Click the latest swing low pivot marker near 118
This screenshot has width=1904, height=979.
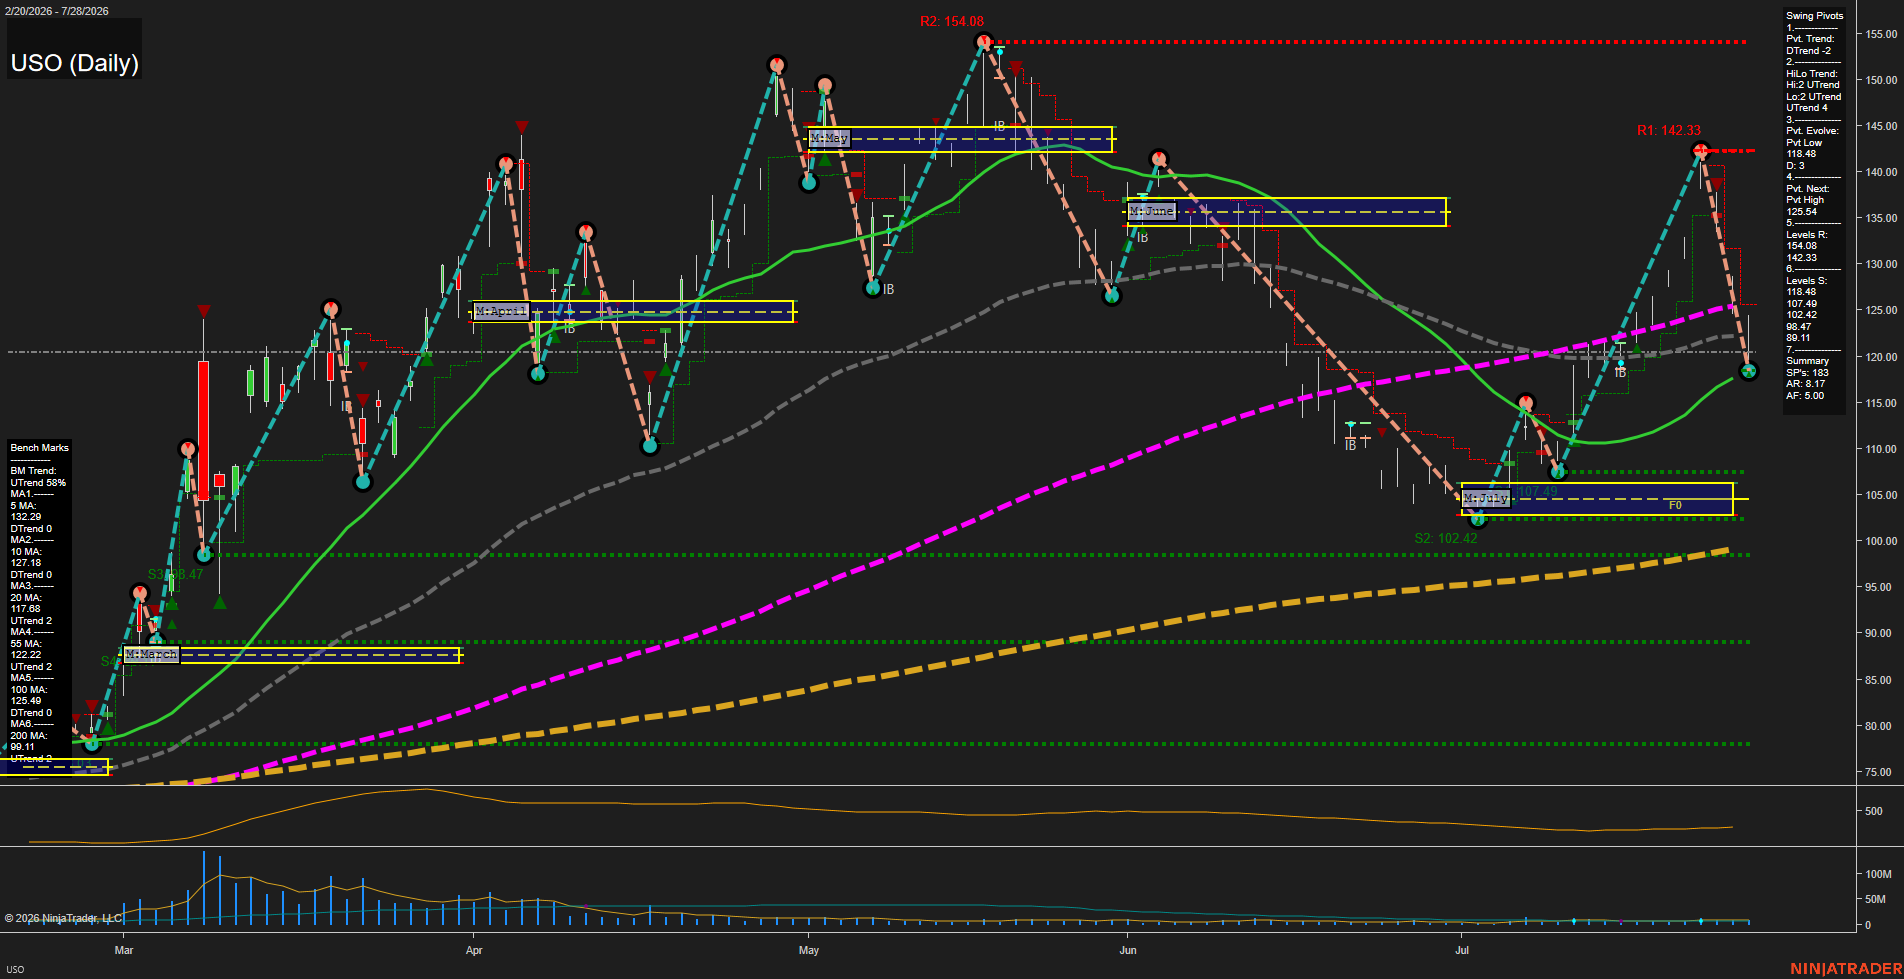[1748, 371]
